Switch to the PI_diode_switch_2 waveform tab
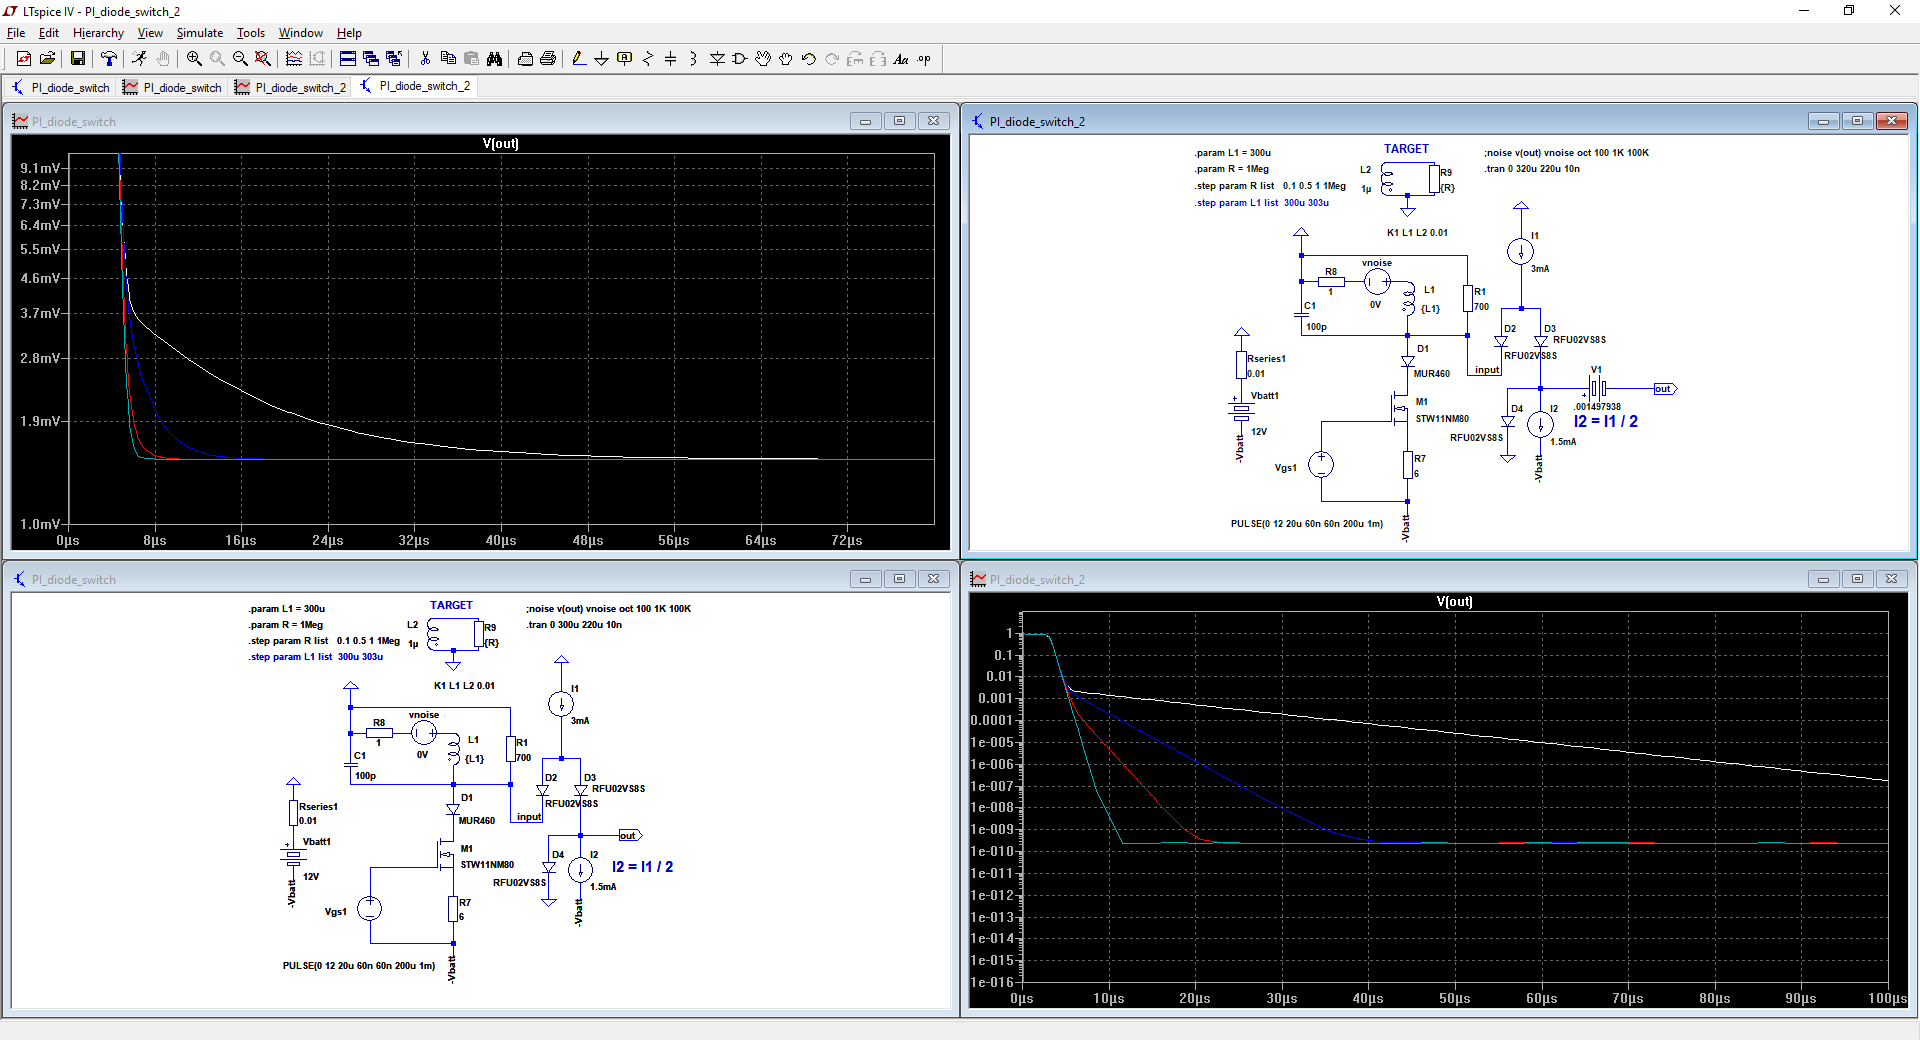This screenshot has height=1040, width=1920. coord(290,87)
